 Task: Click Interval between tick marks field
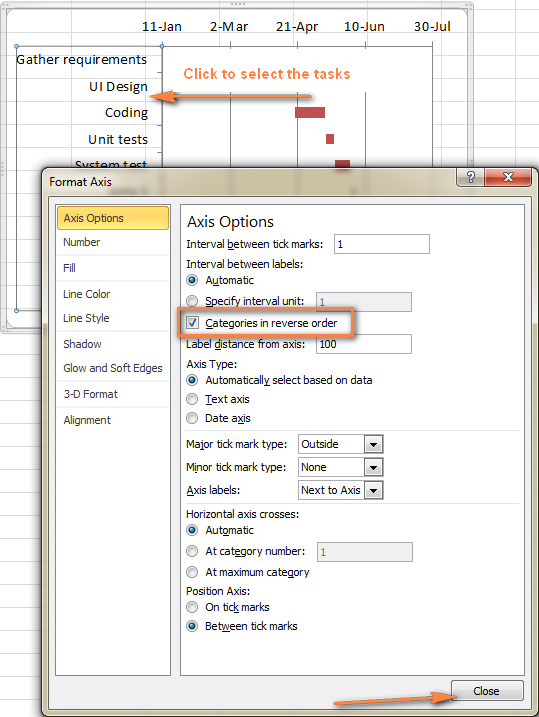[382, 244]
